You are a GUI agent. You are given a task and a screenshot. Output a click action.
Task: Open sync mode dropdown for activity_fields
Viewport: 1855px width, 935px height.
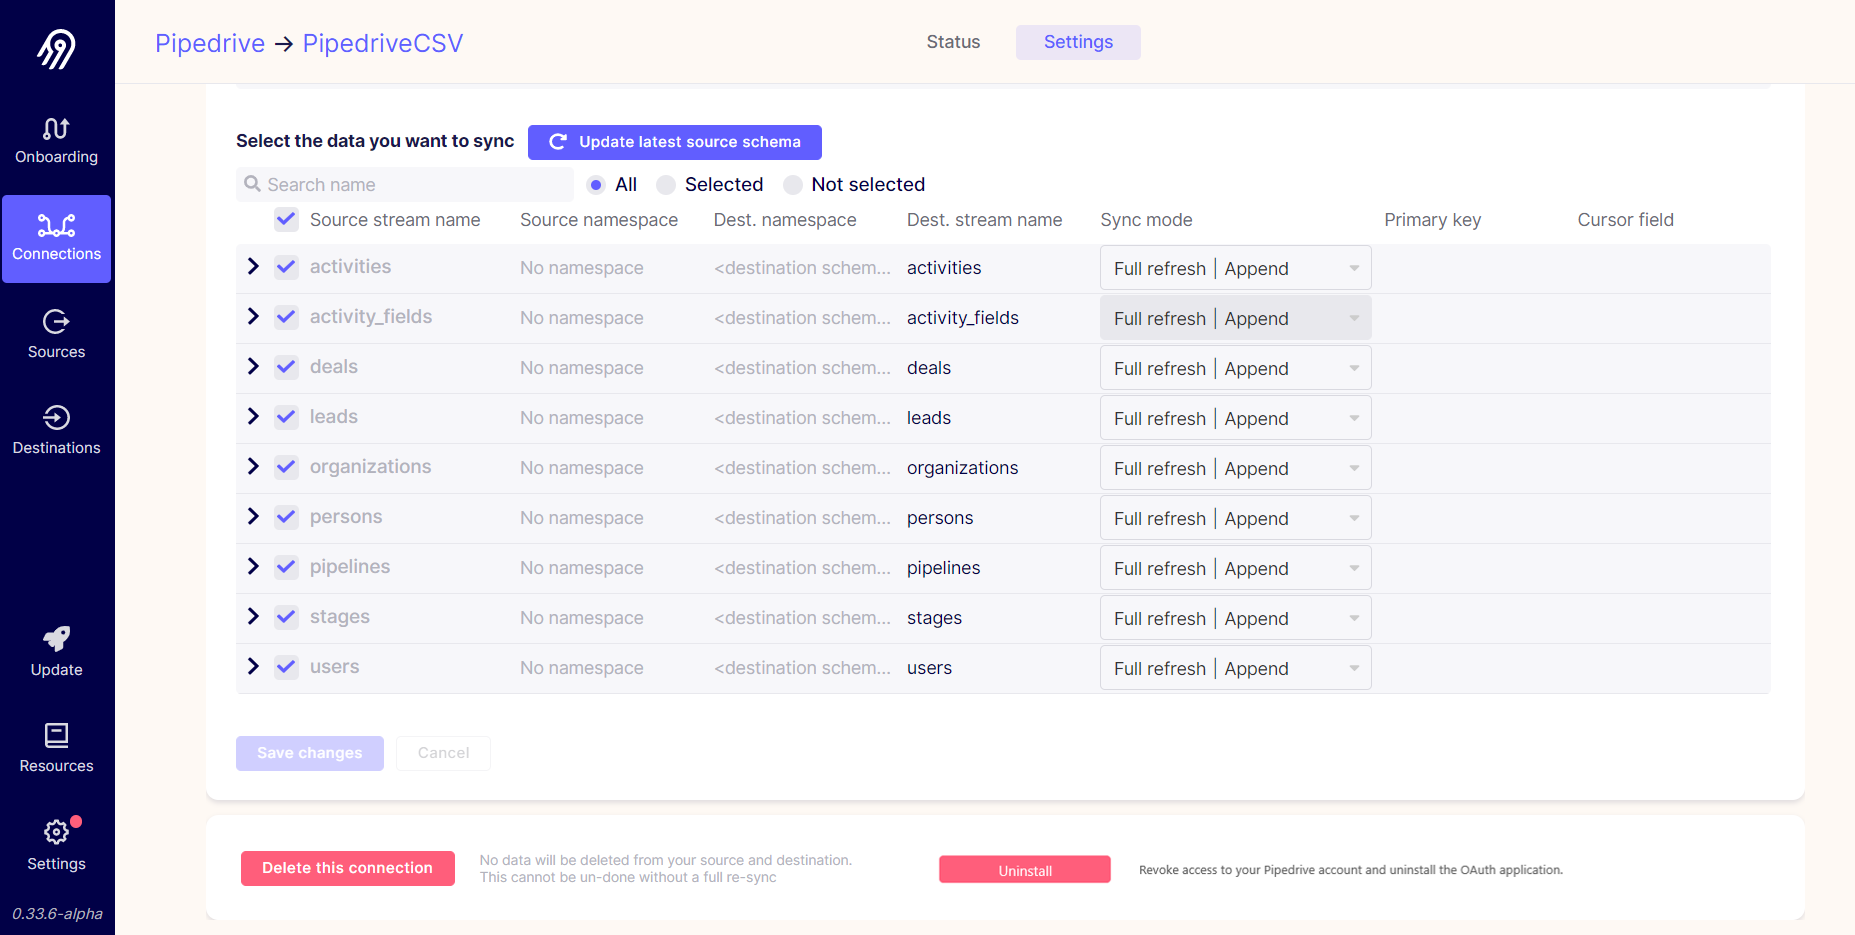pyautogui.click(x=1235, y=318)
